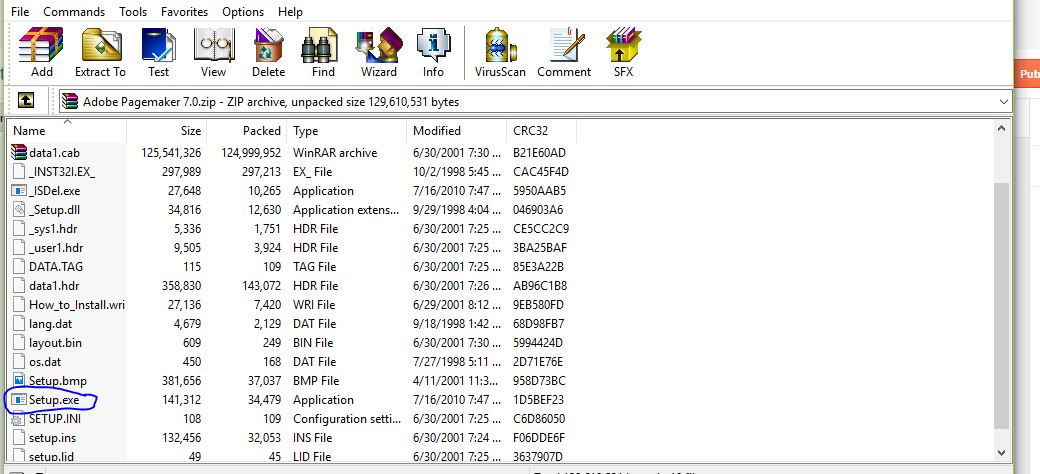This screenshot has height=474, width=1040.
Task: Select the os.dat file row
Action: point(292,362)
